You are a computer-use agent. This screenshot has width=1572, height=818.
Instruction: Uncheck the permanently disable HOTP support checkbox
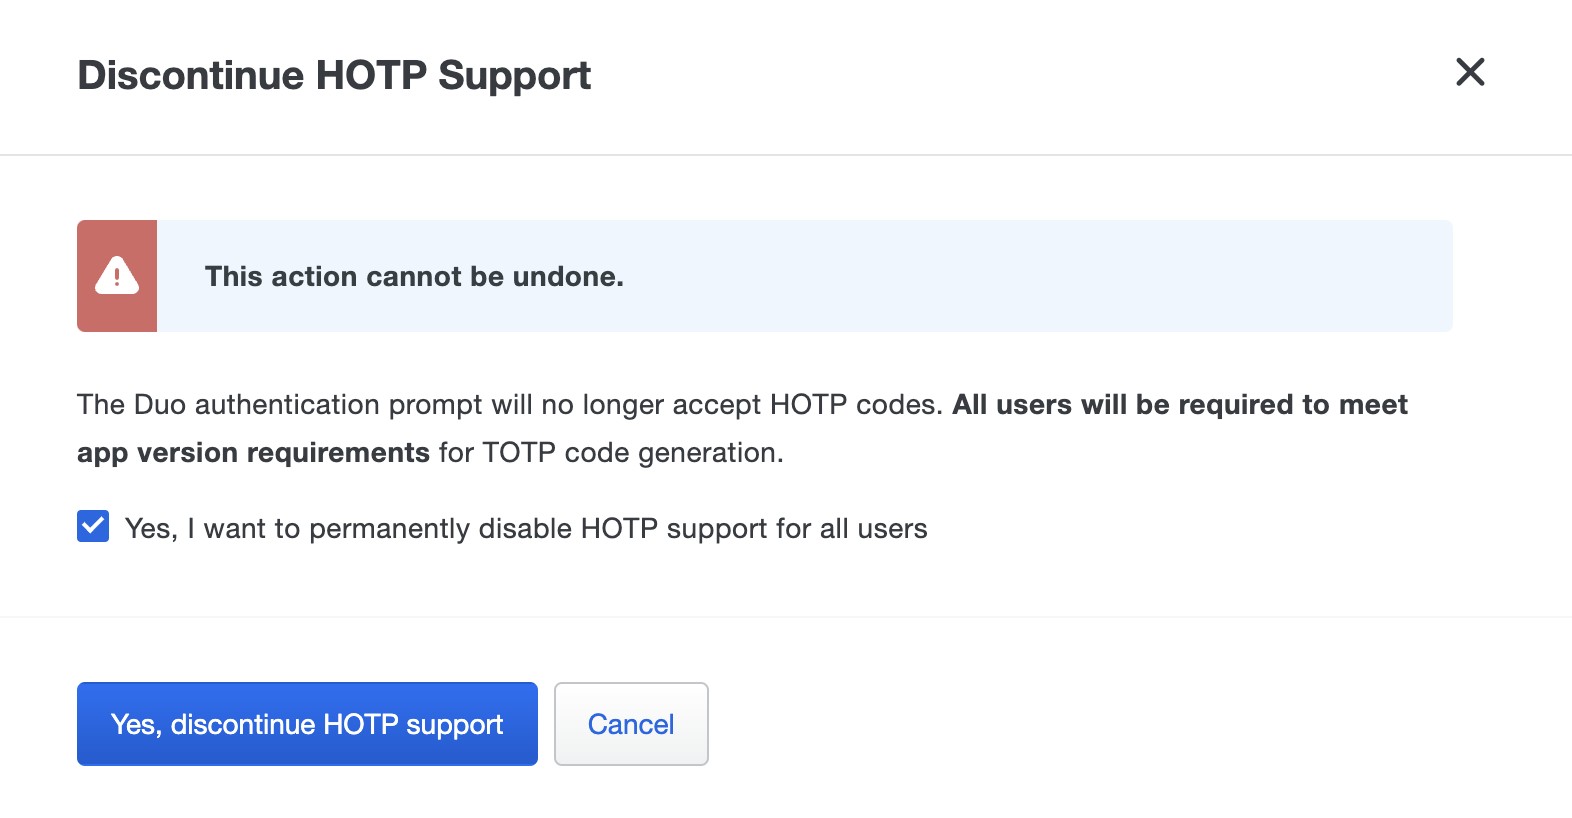92,526
